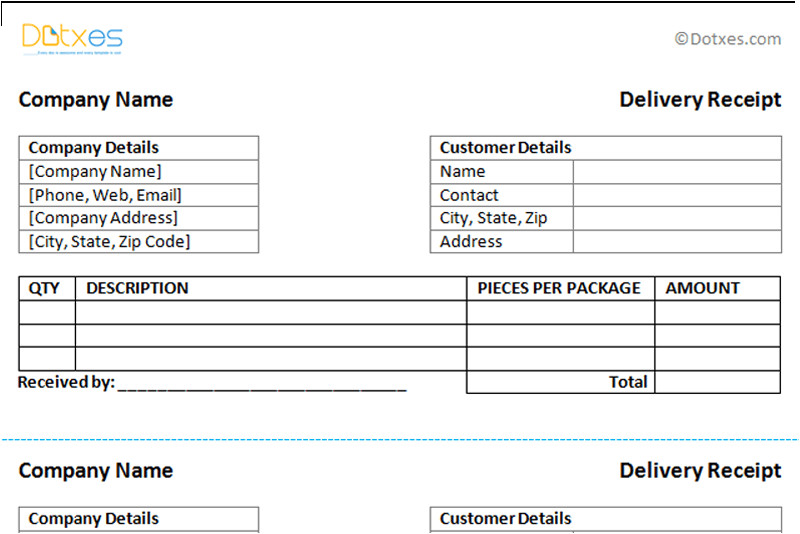Click the first item row's amount cell

click(x=717, y=312)
